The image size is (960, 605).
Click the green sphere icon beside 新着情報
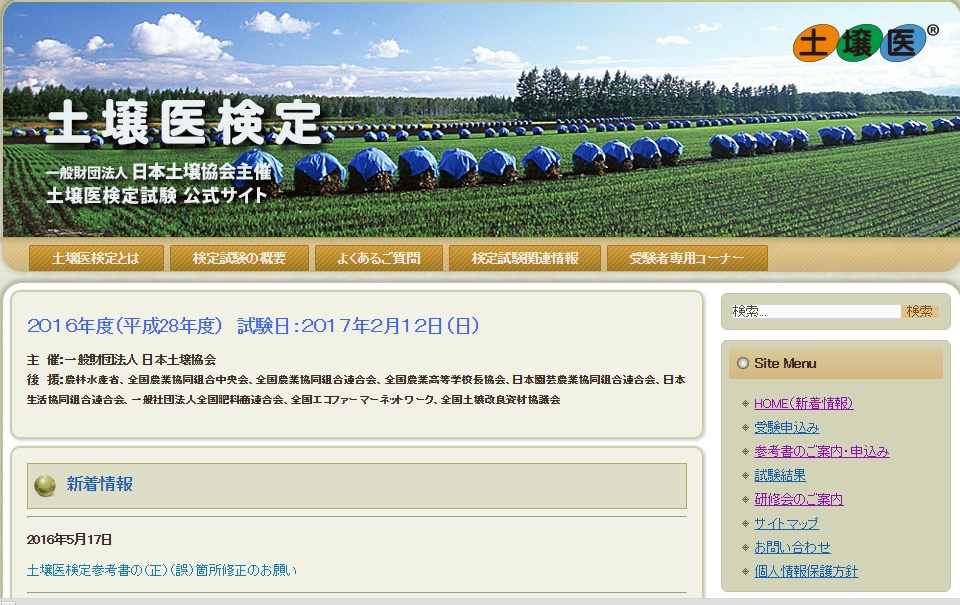45,485
